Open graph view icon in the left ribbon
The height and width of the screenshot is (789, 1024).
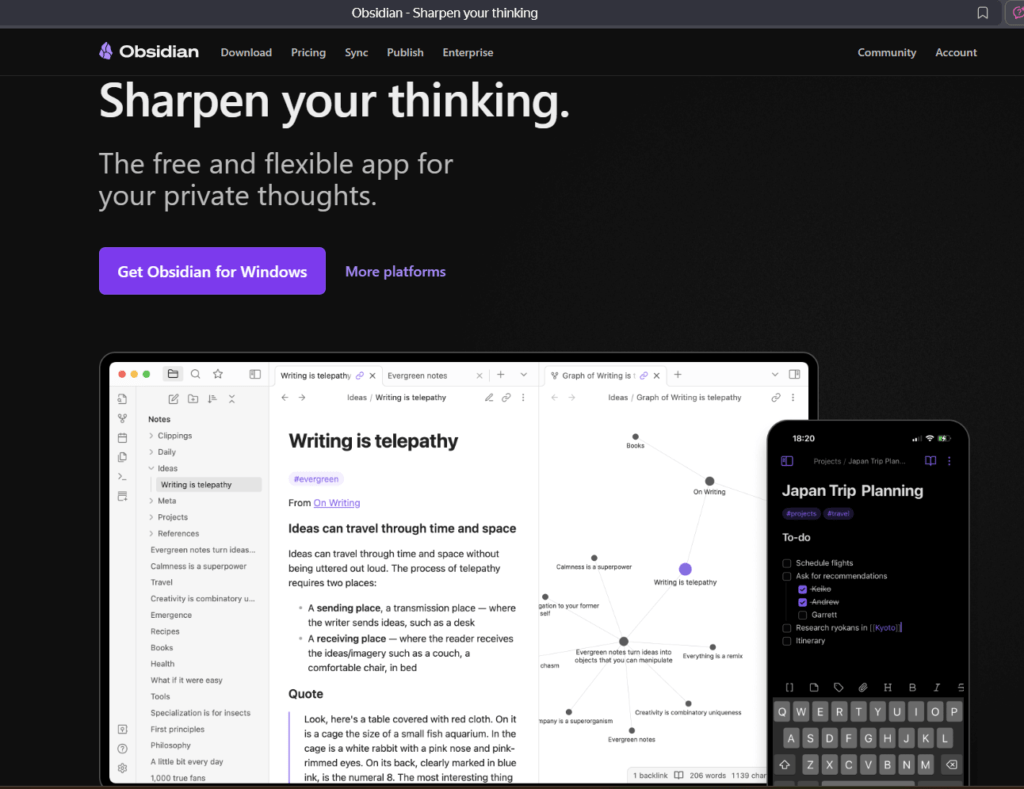(122, 418)
